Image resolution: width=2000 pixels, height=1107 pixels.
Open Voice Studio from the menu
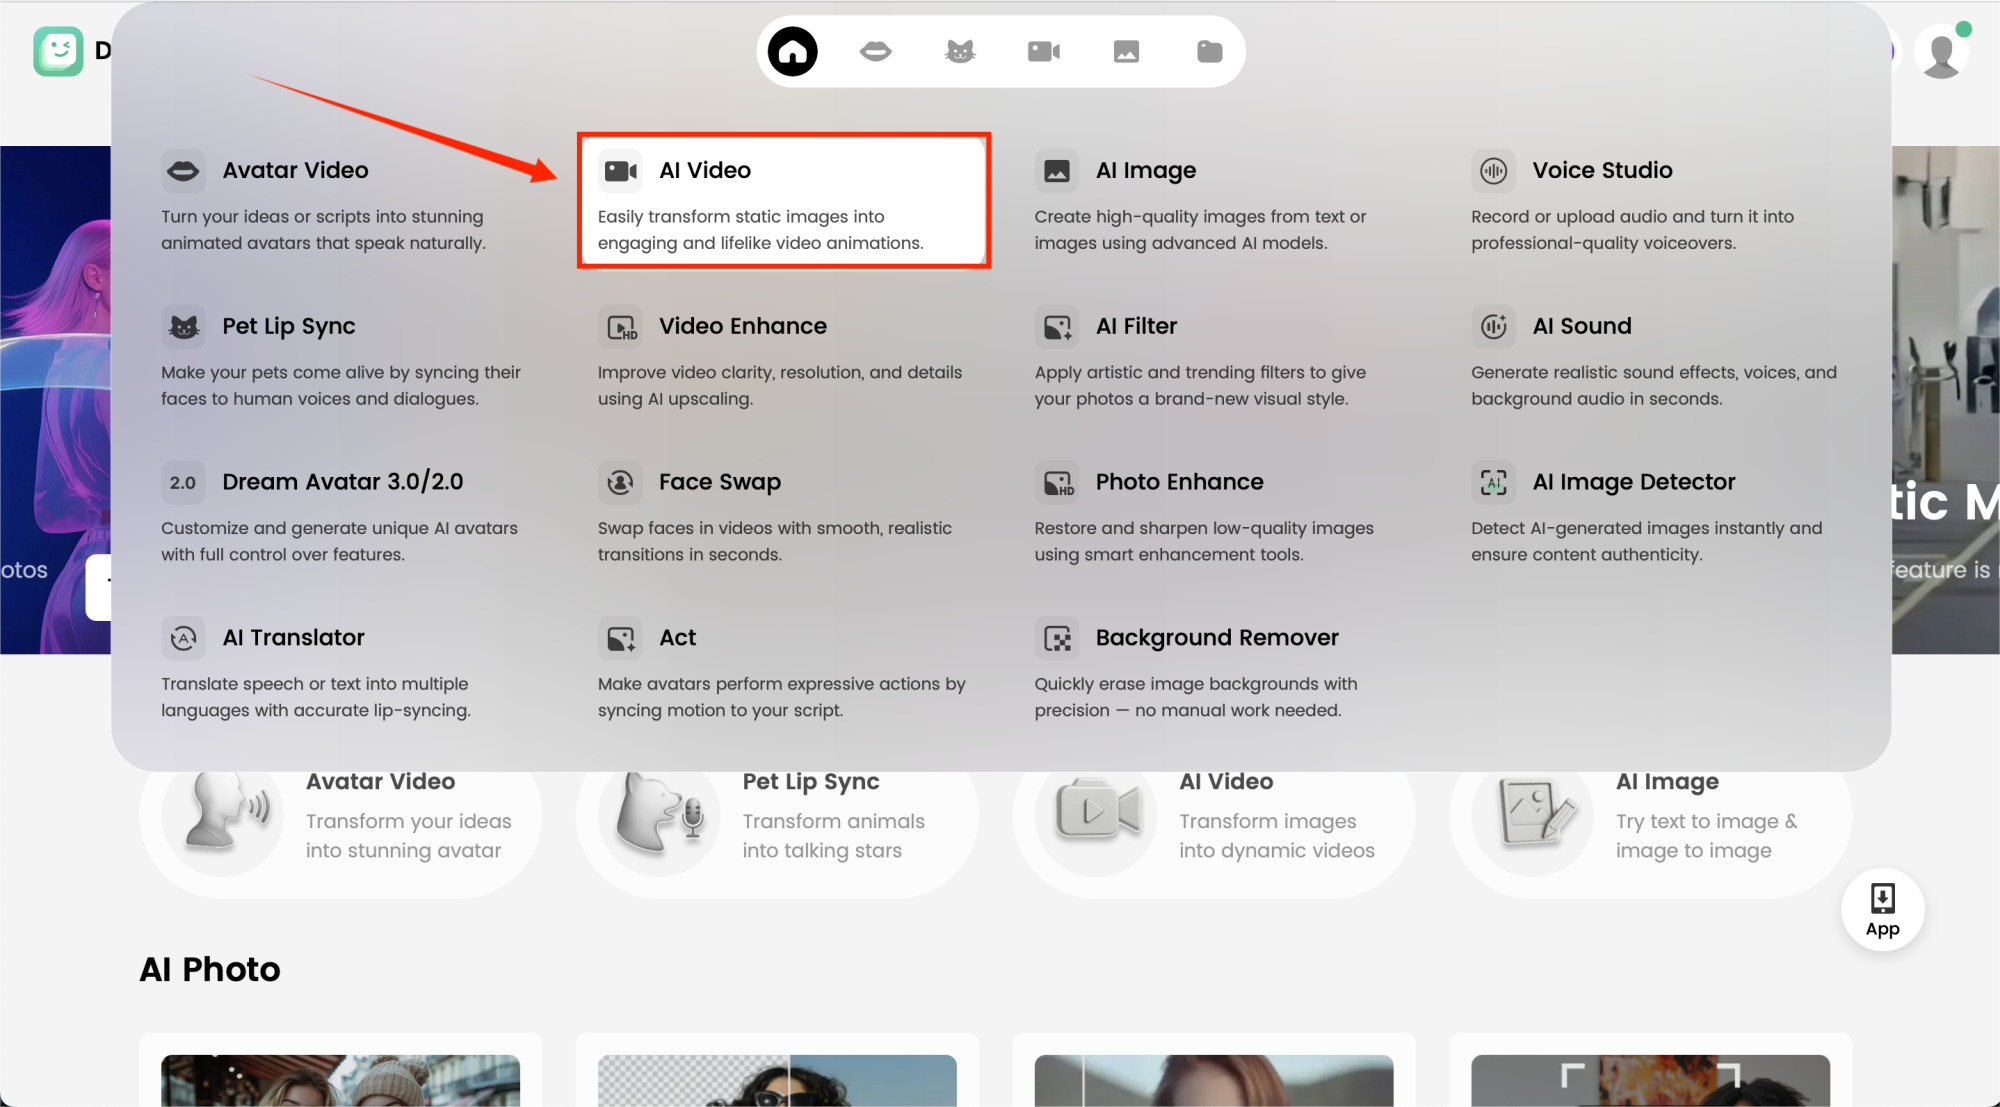pyautogui.click(x=1601, y=171)
